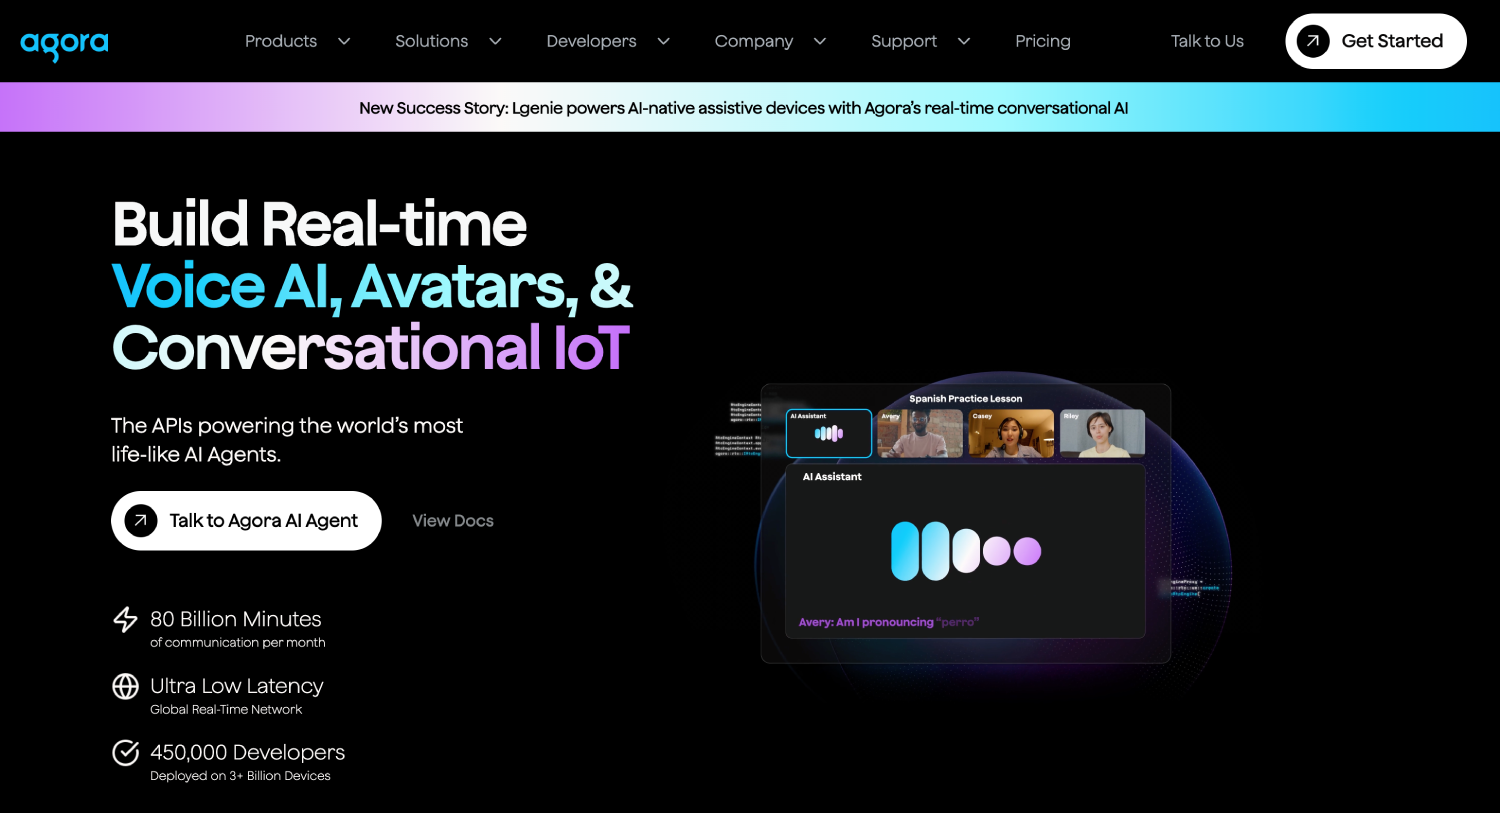This screenshot has width=1500, height=813.
Task: Select Riley's video thumbnail
Action: click(1102, 433)
